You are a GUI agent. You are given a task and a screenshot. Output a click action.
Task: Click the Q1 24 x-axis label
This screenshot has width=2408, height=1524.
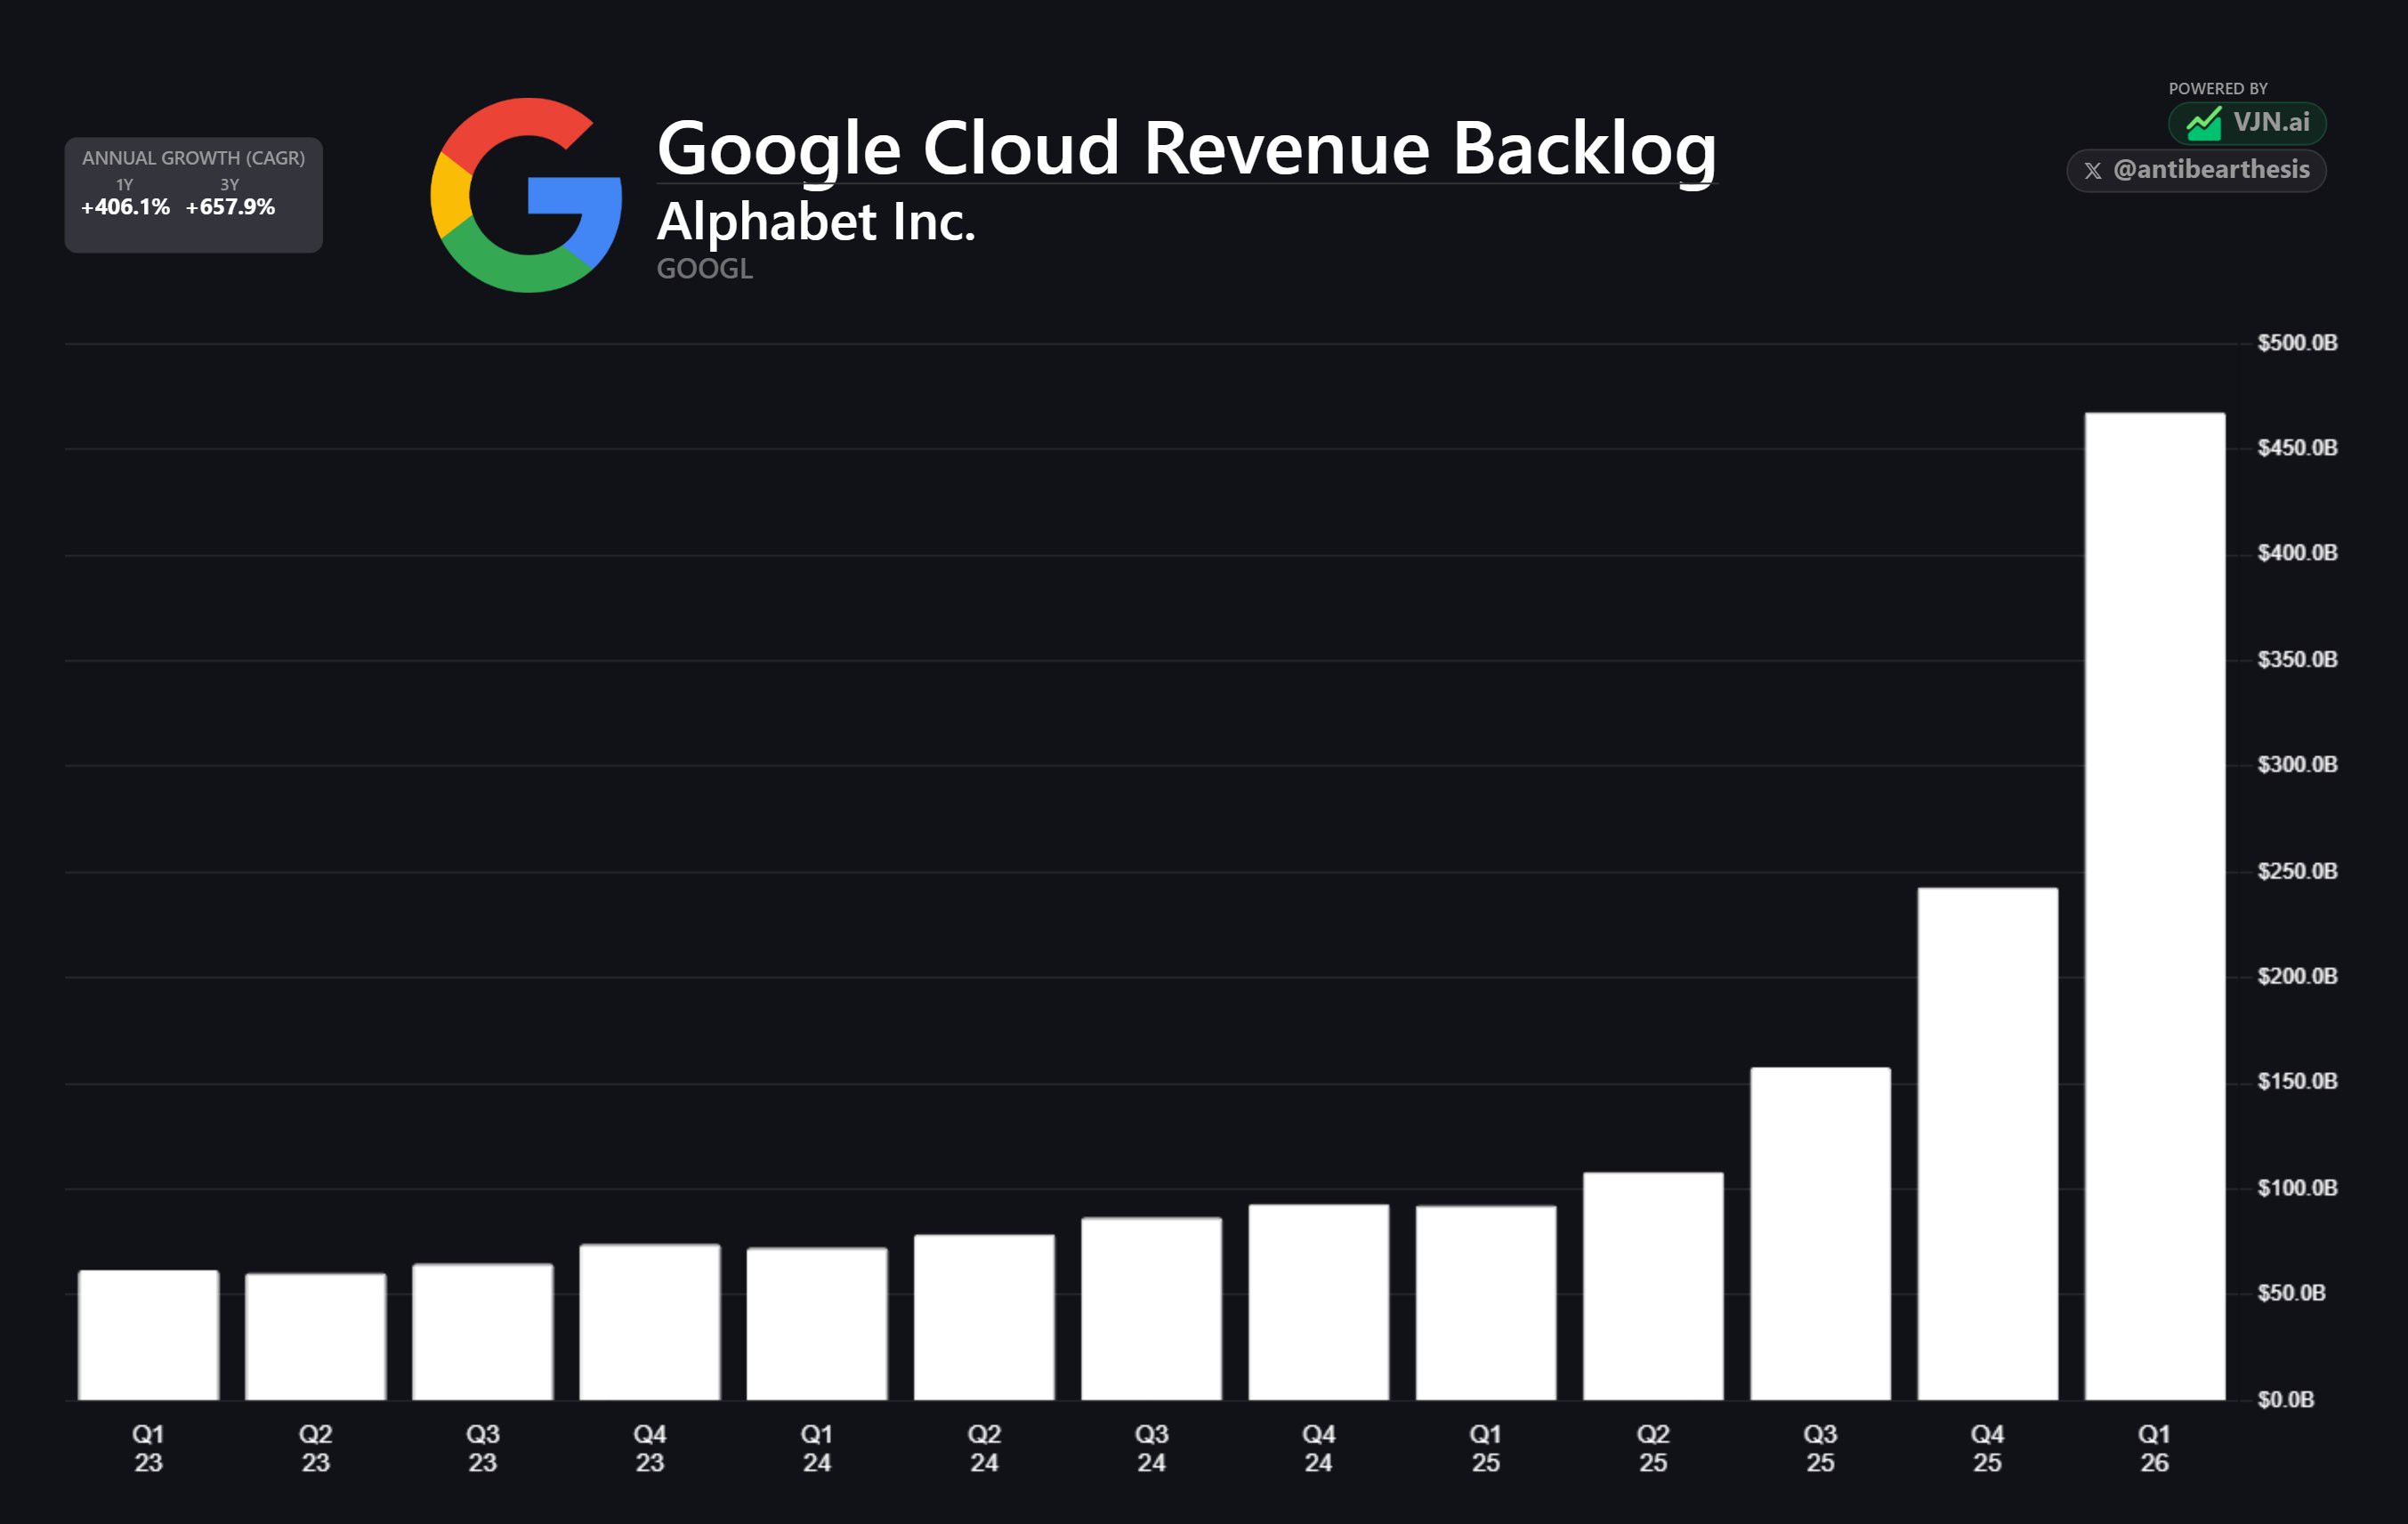coord(817,1448)
